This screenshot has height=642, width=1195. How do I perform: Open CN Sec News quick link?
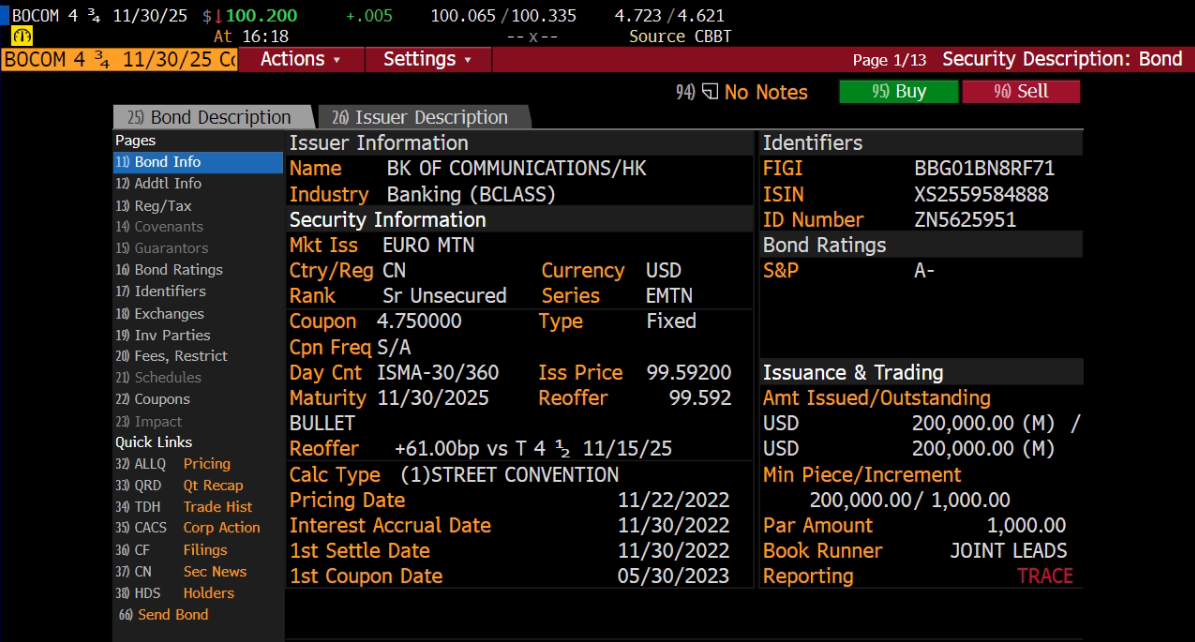click(181, 571)
